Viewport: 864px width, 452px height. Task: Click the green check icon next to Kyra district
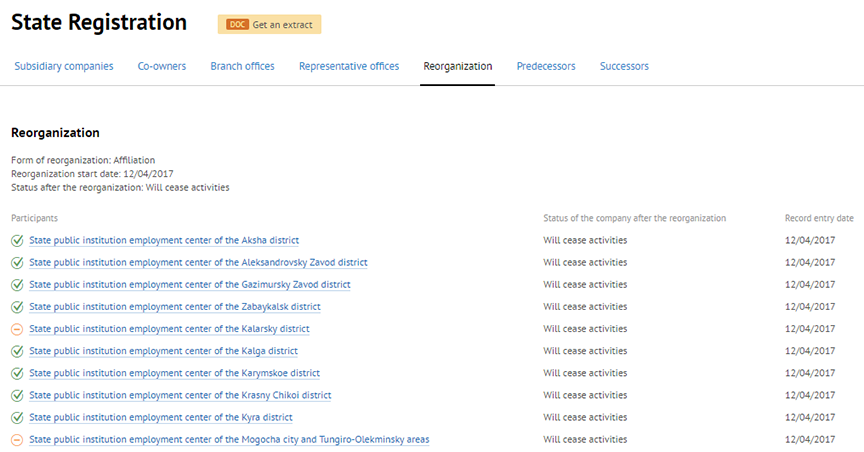[17, 417]
